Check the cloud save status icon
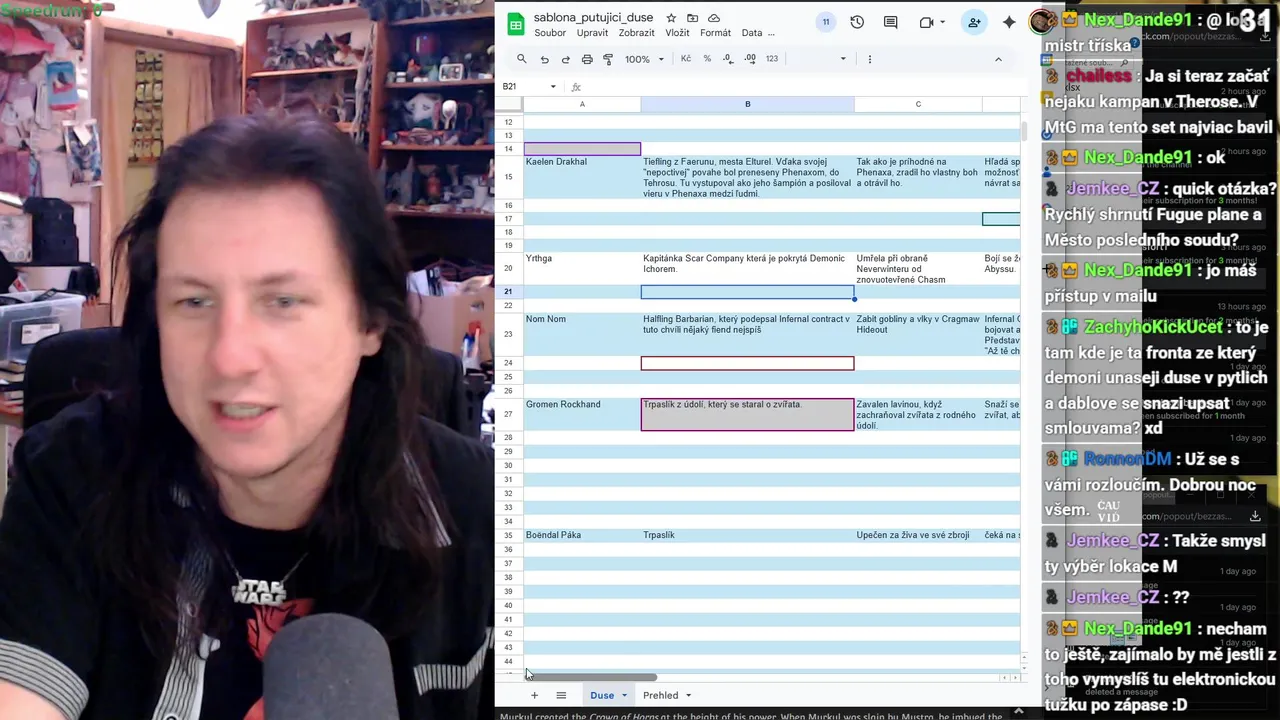Screen dimensions: 1280x720 click(714, 18)
